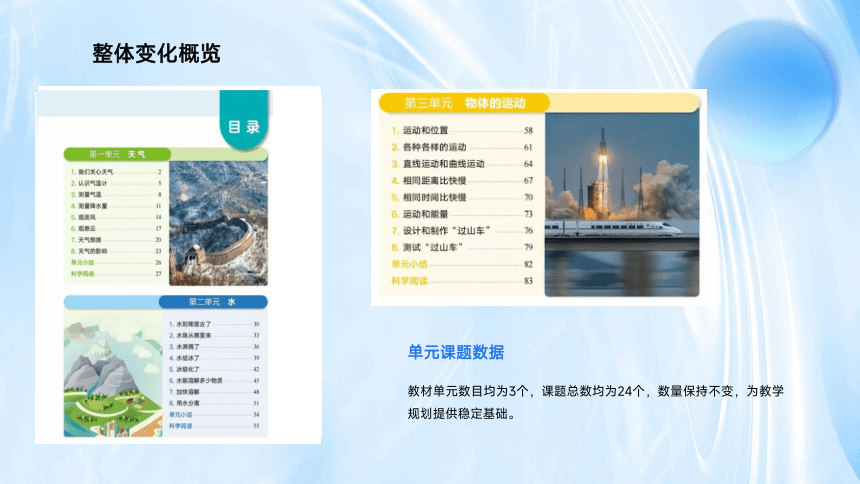Click lesson 2. 认识气温计
Screen dimensions: 860x484
[x=116, y=183]
